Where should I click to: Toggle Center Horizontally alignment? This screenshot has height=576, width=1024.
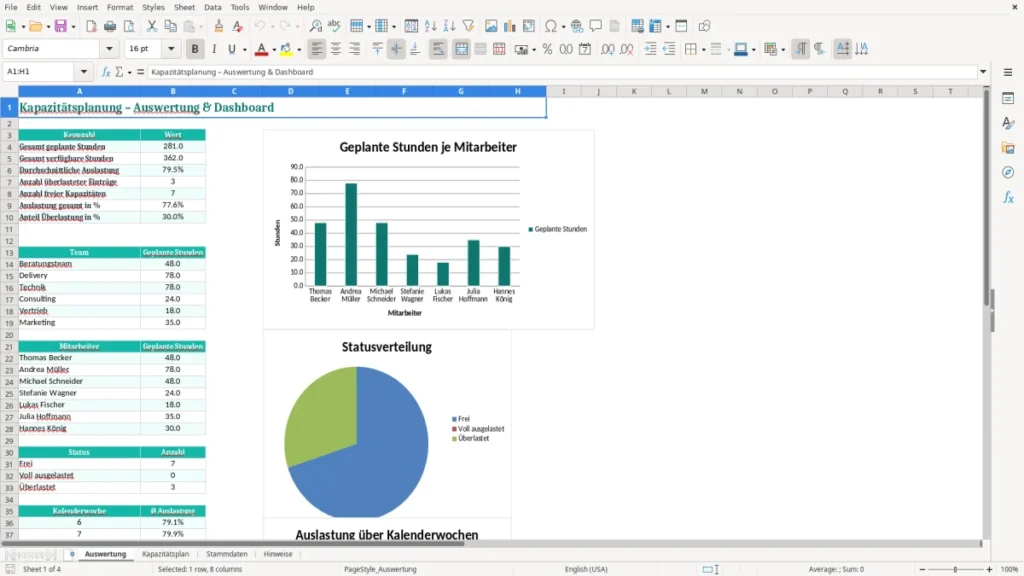click(336, 49)
